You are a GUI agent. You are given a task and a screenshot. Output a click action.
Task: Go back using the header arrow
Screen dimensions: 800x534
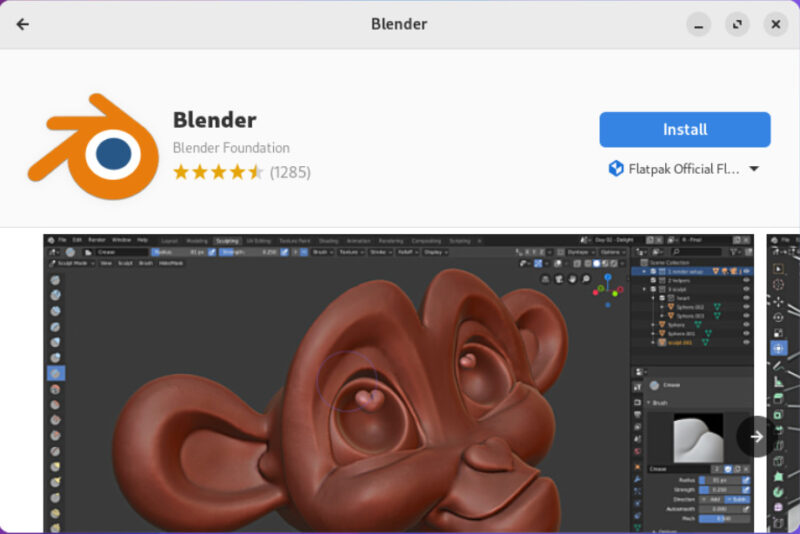[x=22, y=24]
